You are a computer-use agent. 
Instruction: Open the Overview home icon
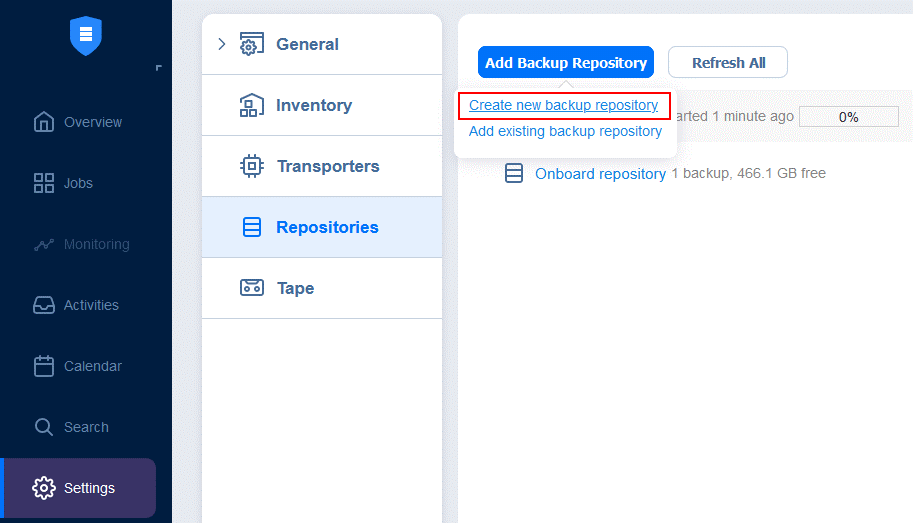[x=44, y=122]
